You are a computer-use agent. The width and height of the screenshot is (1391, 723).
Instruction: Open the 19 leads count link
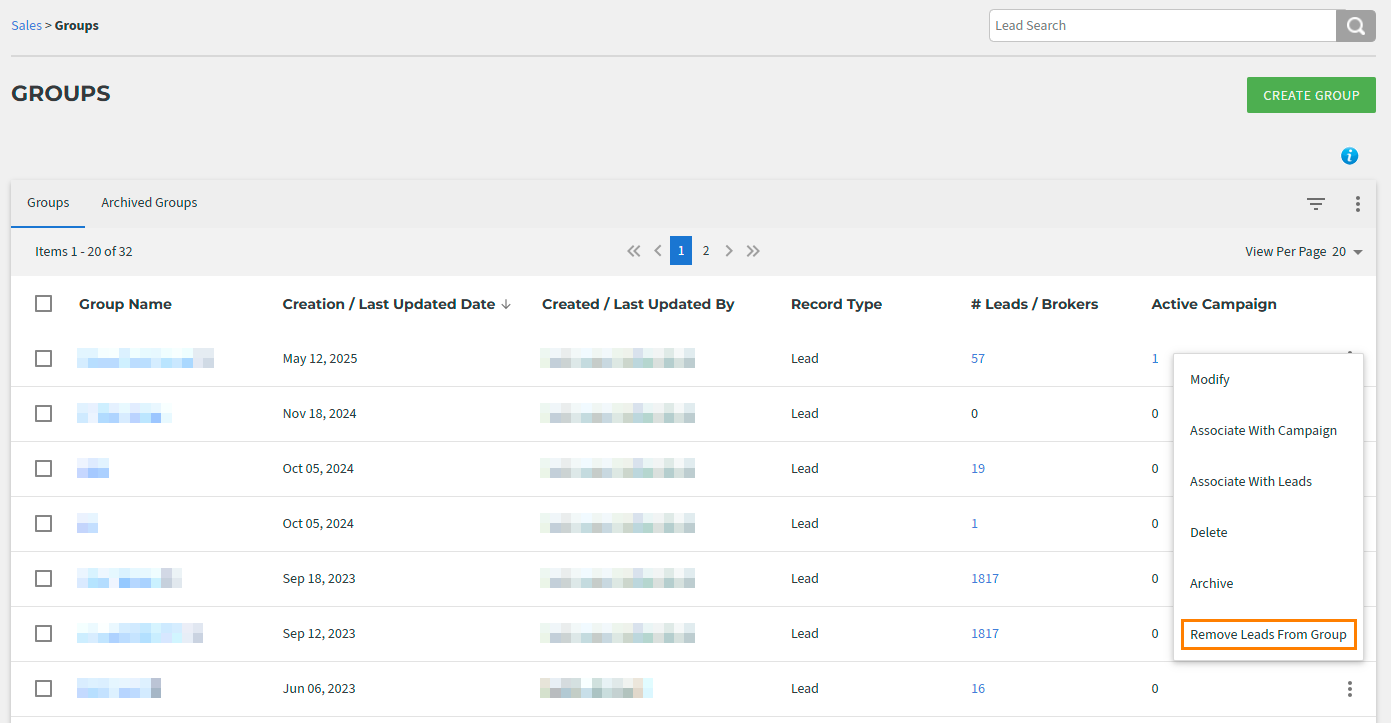pos(978,469)
